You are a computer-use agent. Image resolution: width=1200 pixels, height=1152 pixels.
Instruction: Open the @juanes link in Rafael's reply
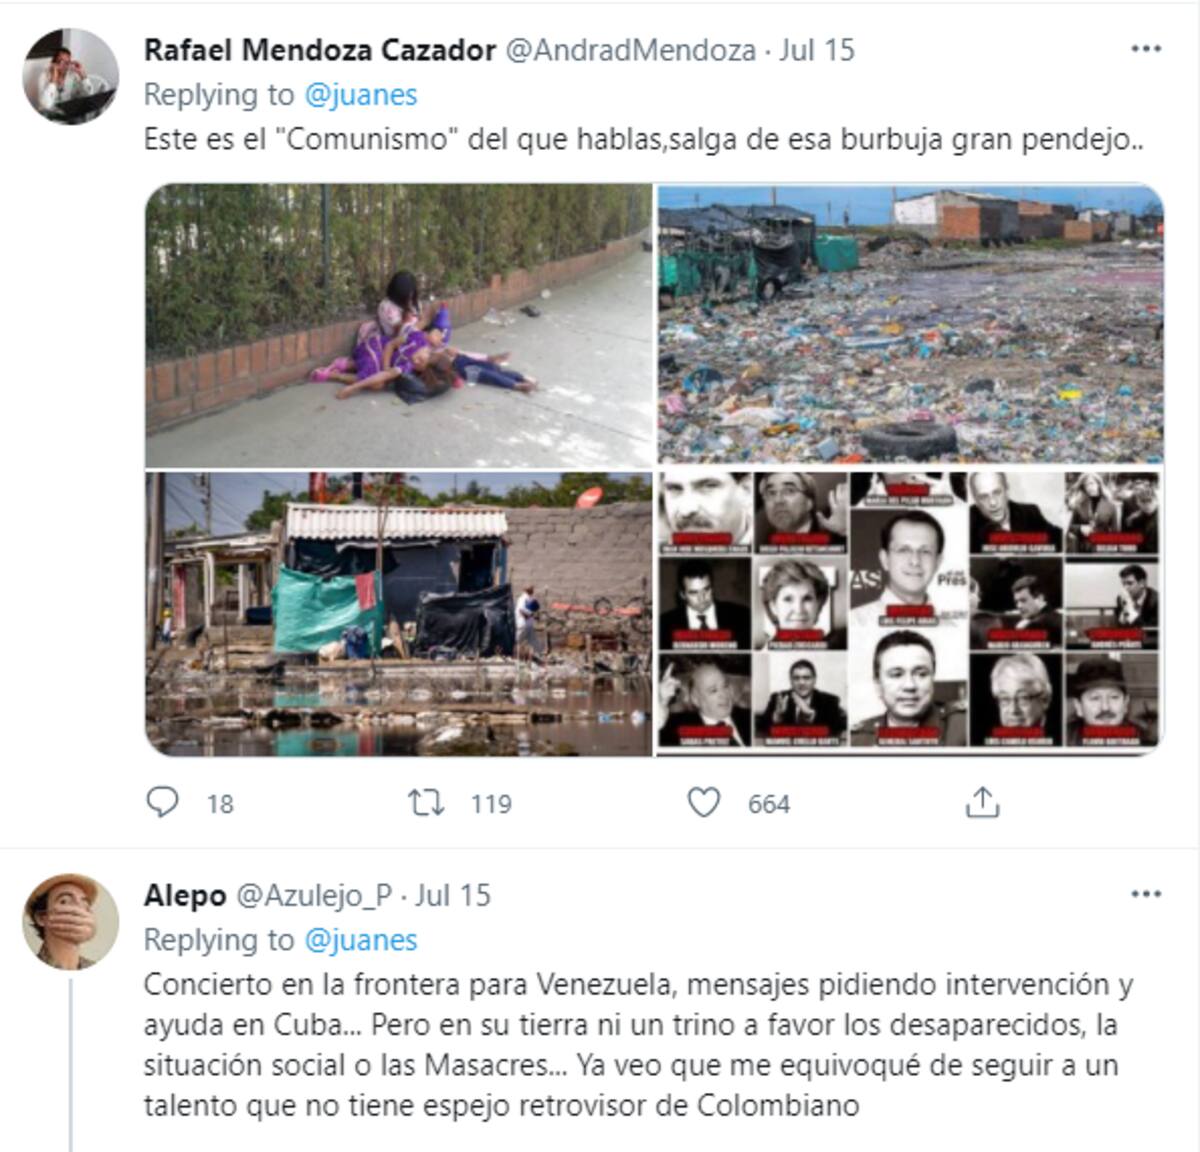(360, 95)
